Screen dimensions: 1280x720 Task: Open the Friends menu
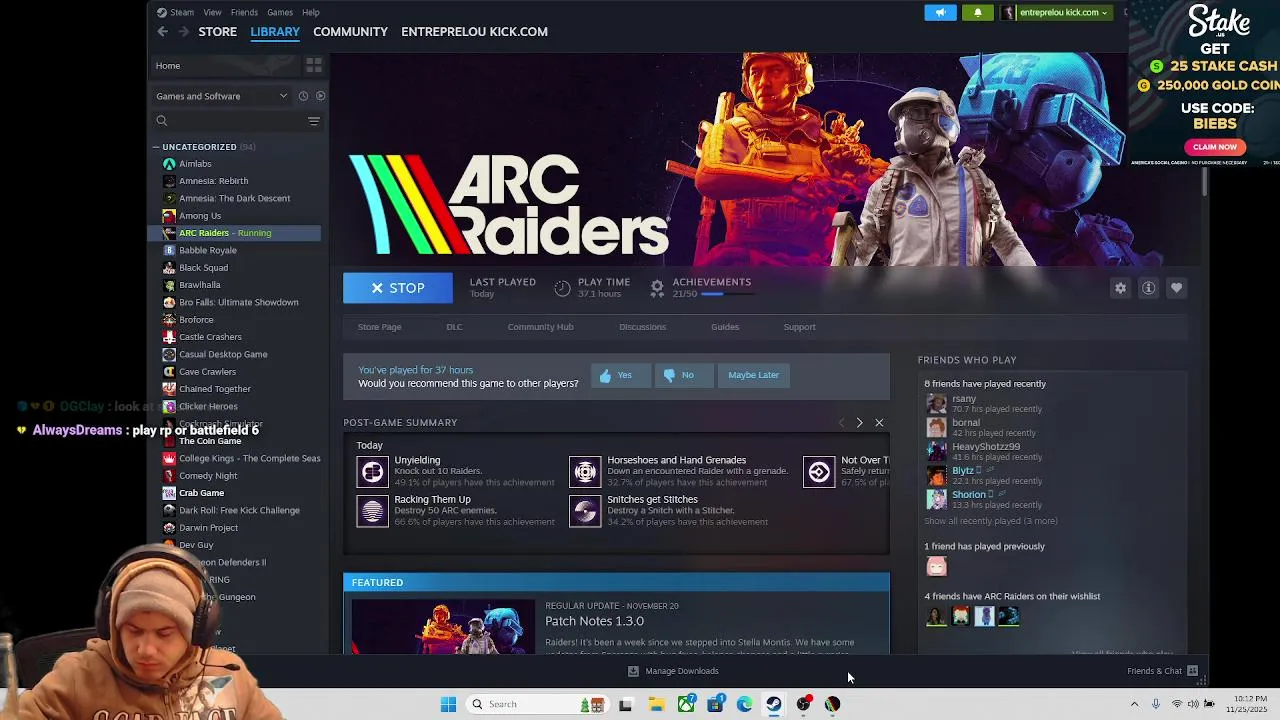pyautogui.click(x=244, y=12)
